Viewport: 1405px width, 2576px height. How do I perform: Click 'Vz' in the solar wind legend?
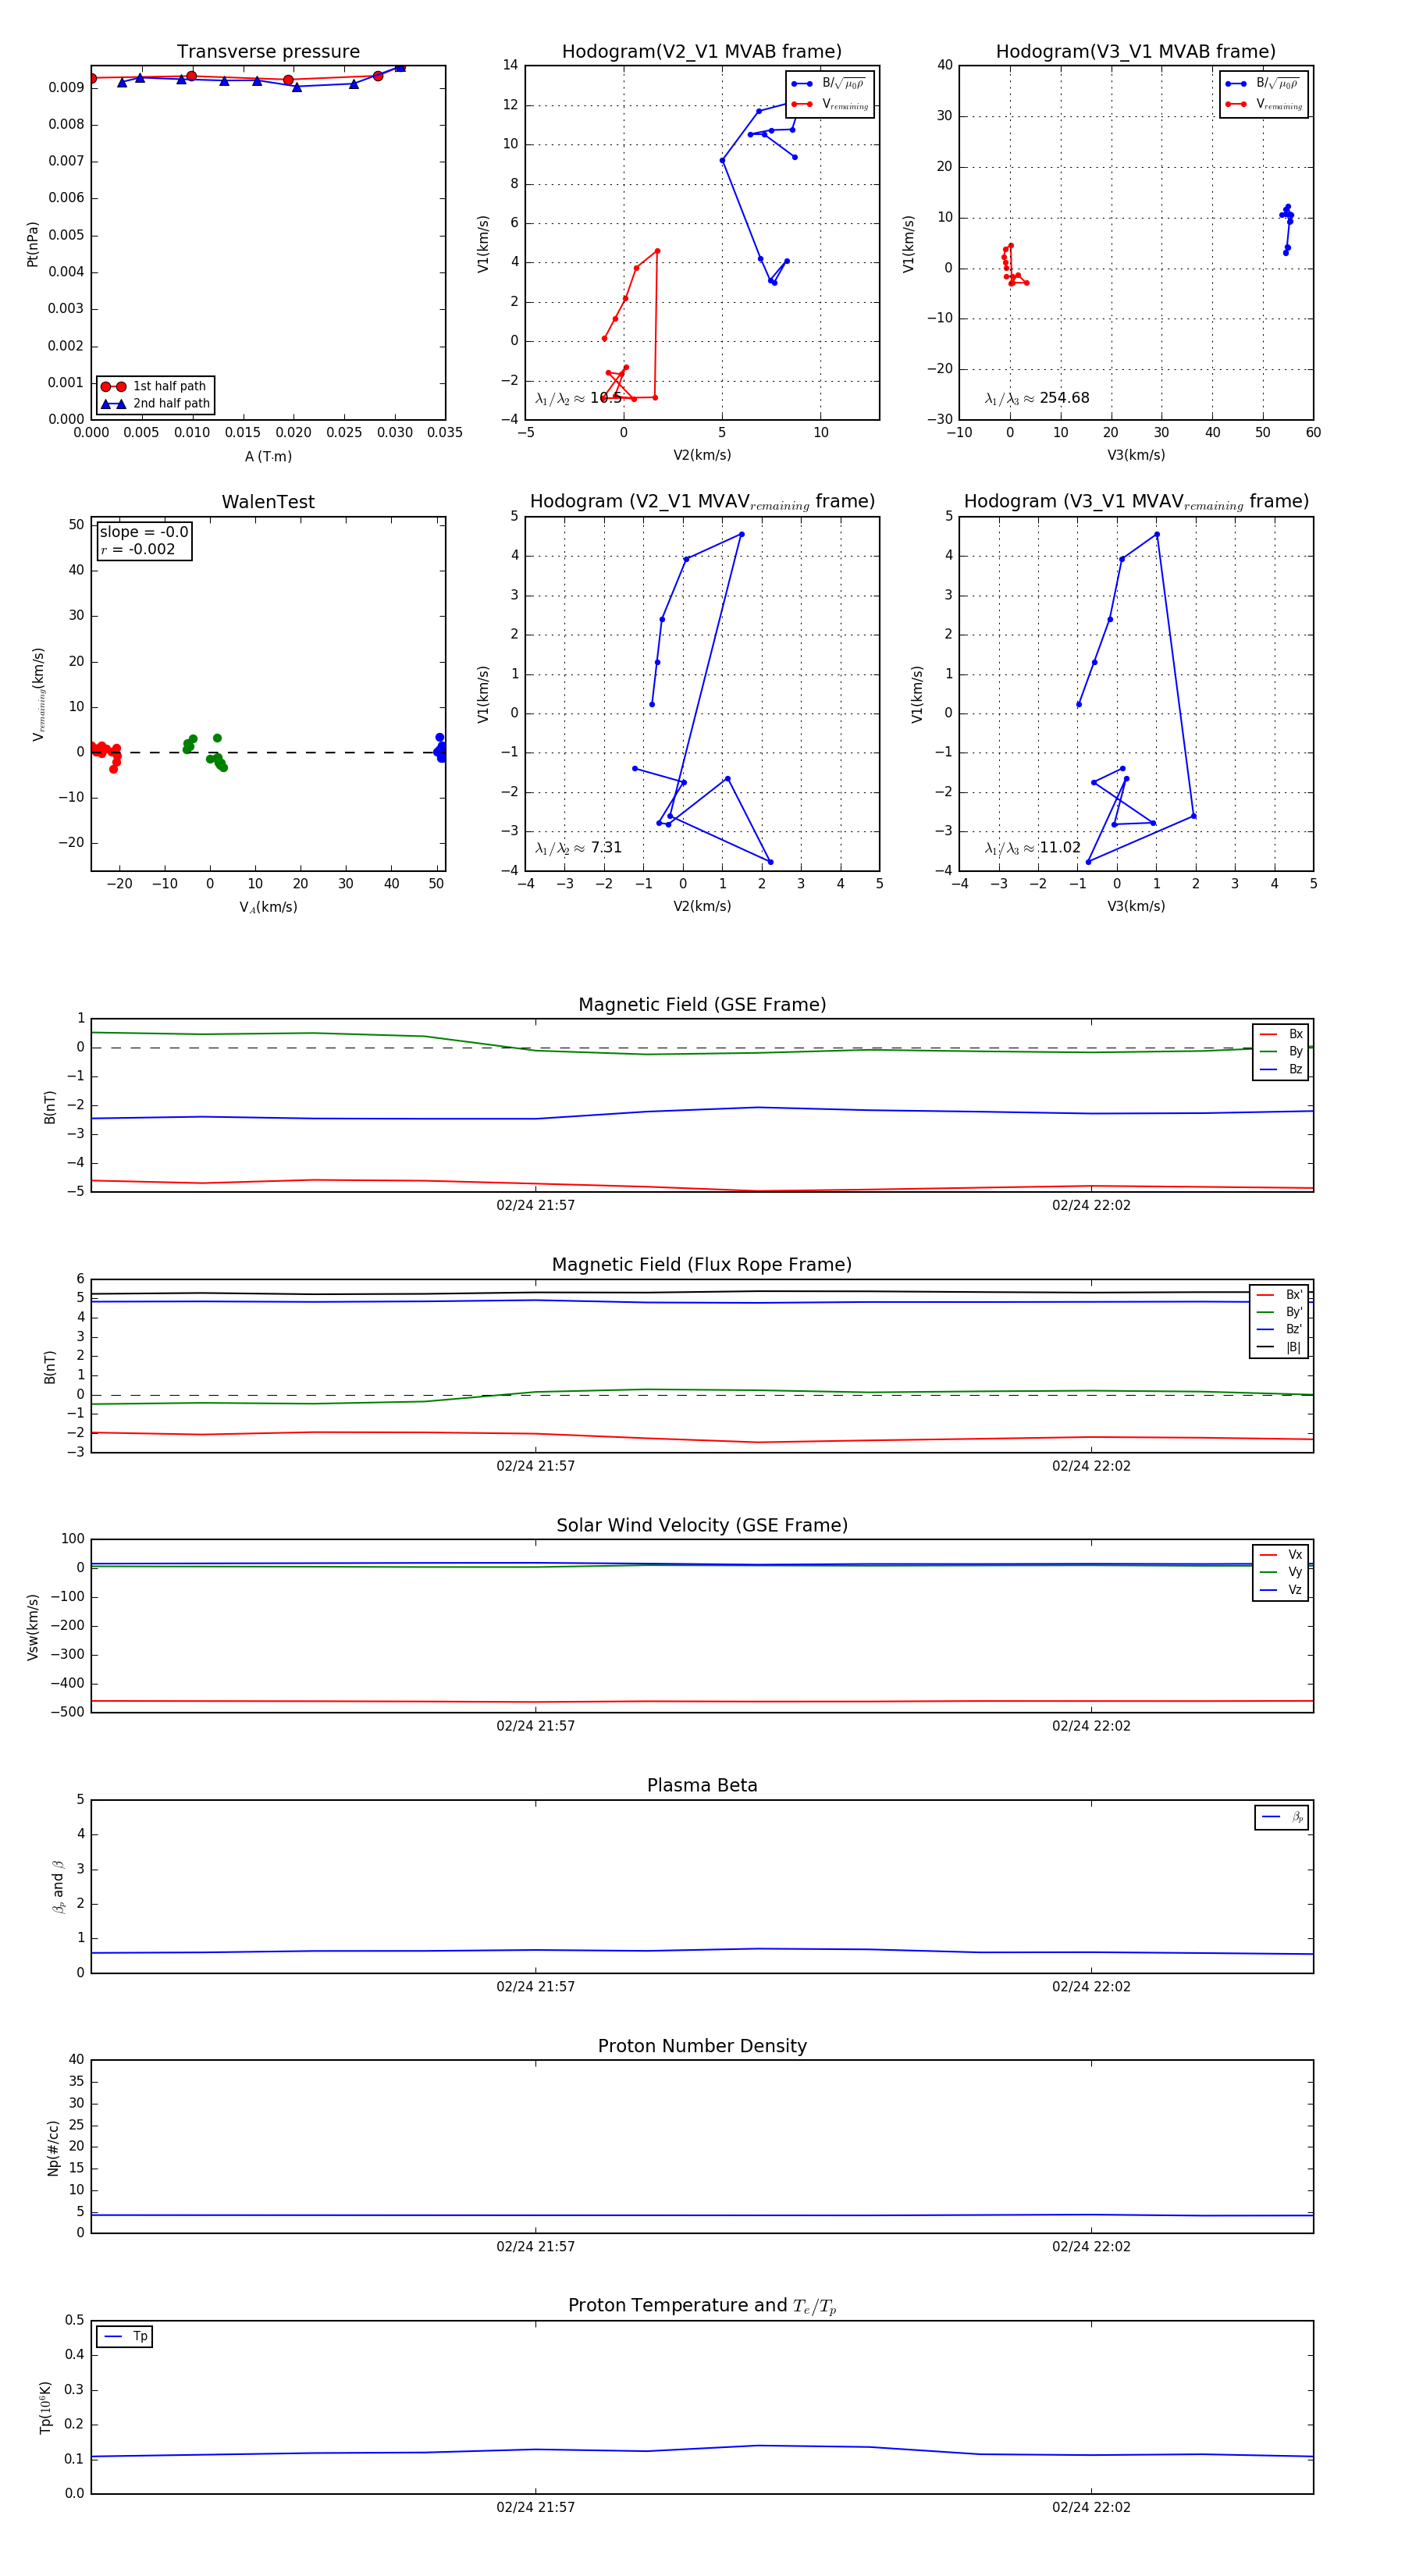[x=1282, y=1589]
